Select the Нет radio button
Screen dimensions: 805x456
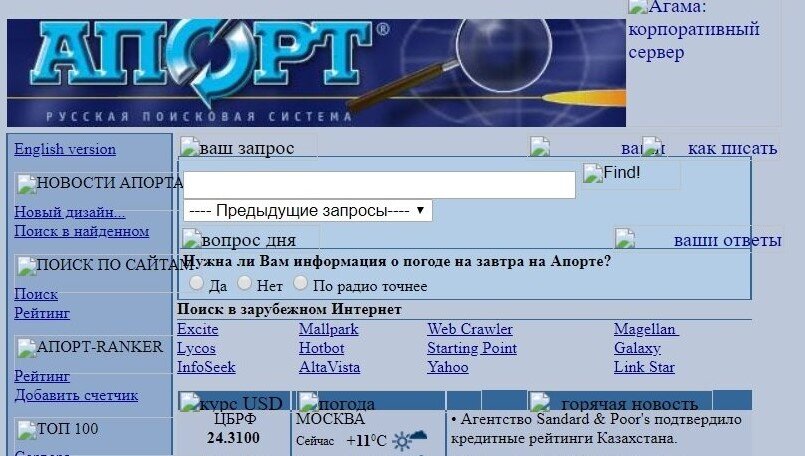244,283
